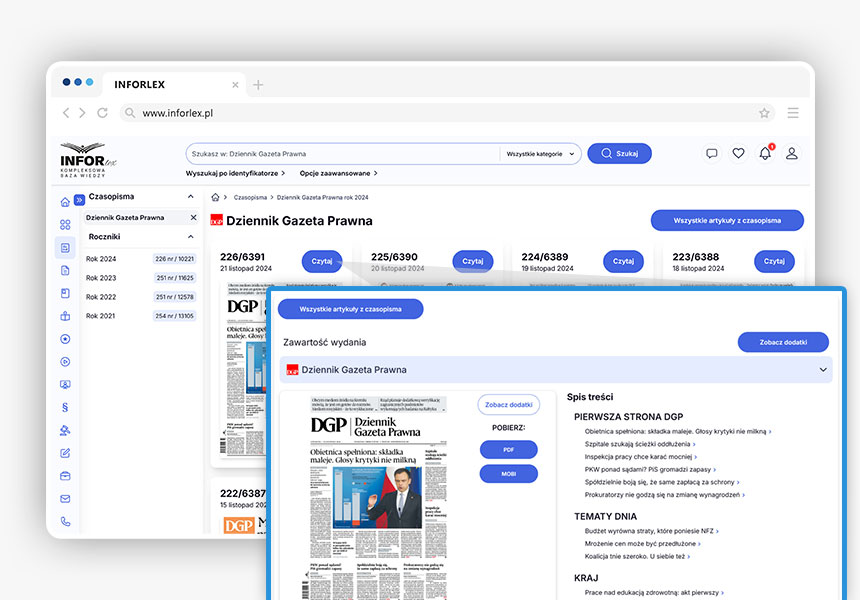
Task: Go forward with the browser forward arrow
Action: pyautogui.click(x=82, y=113)
